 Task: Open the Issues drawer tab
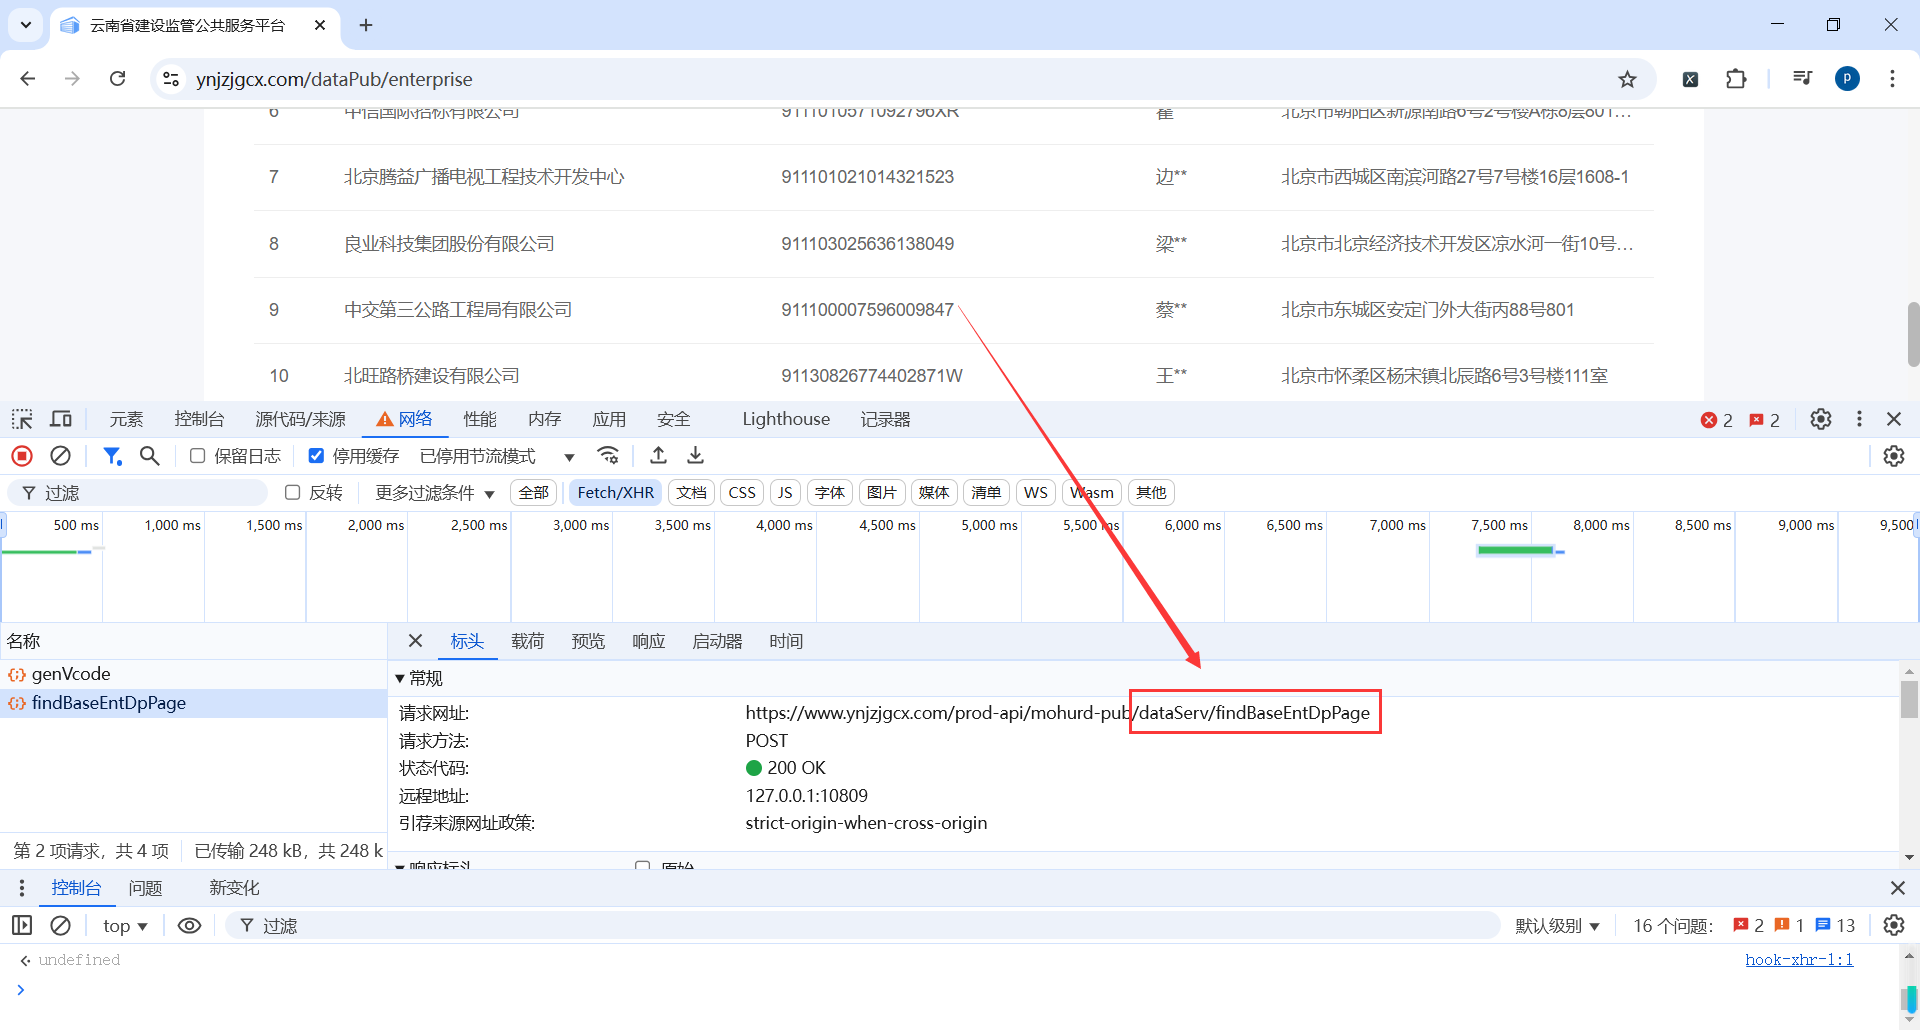click(x=145, y=888)
